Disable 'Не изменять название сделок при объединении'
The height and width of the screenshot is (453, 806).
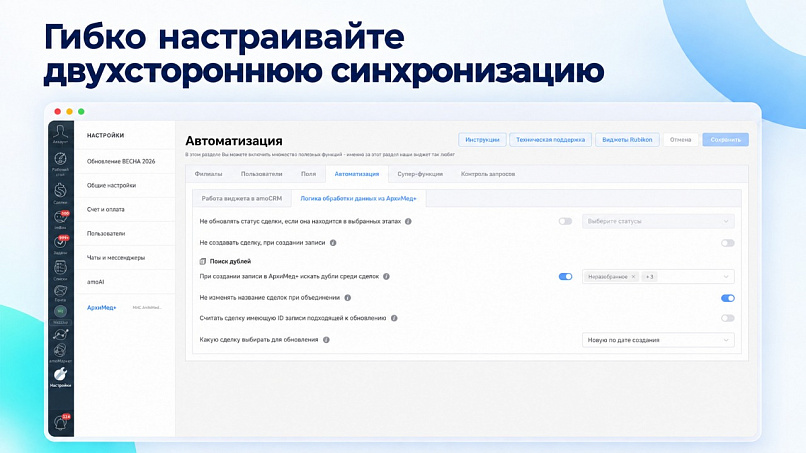[x=727, y=298]
